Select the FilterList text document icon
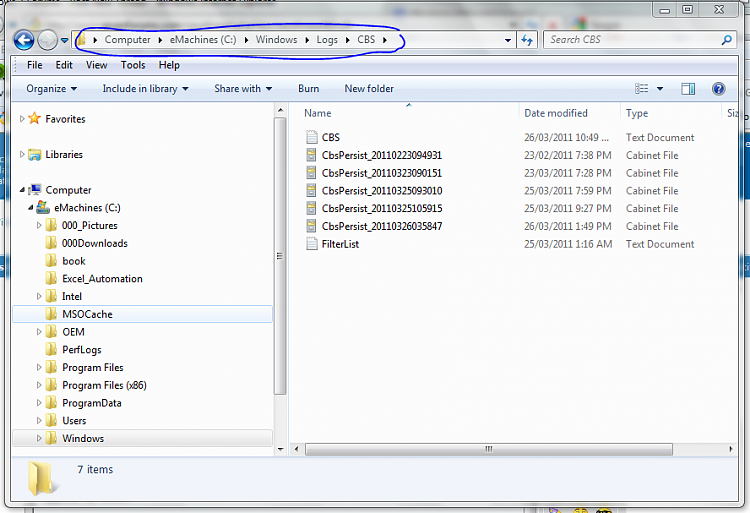750x513 pixels. (312, 244)
